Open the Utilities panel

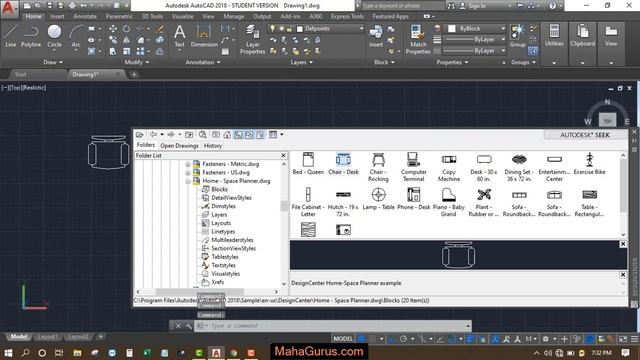point(554,36)
